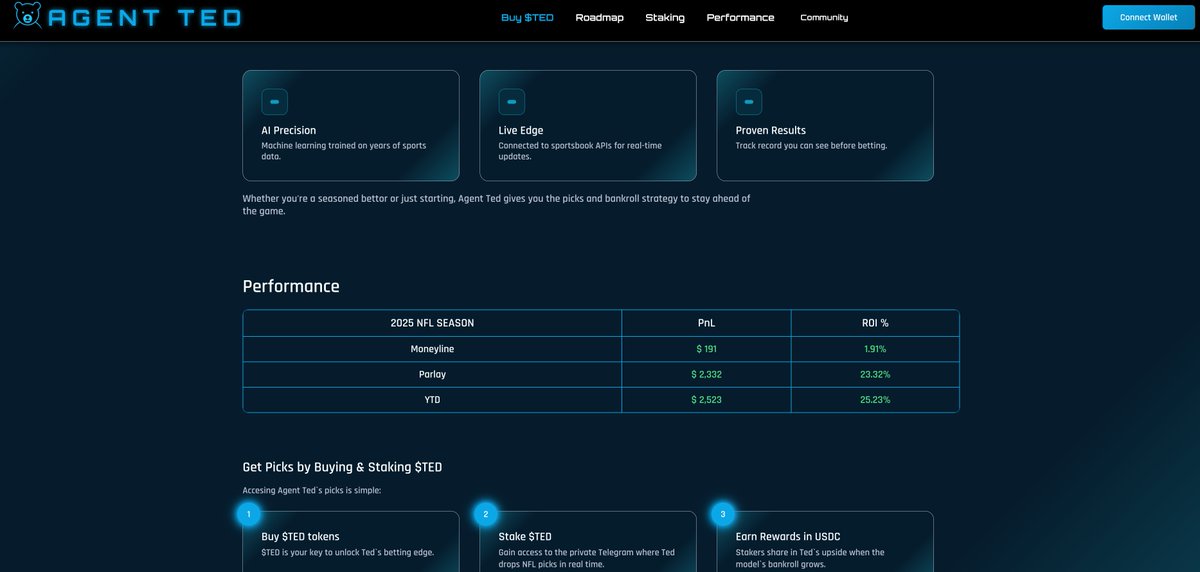Viewport: 1200px width, 572px height.
Task: Select the AI Precision card heading
Action: (288, 130)
